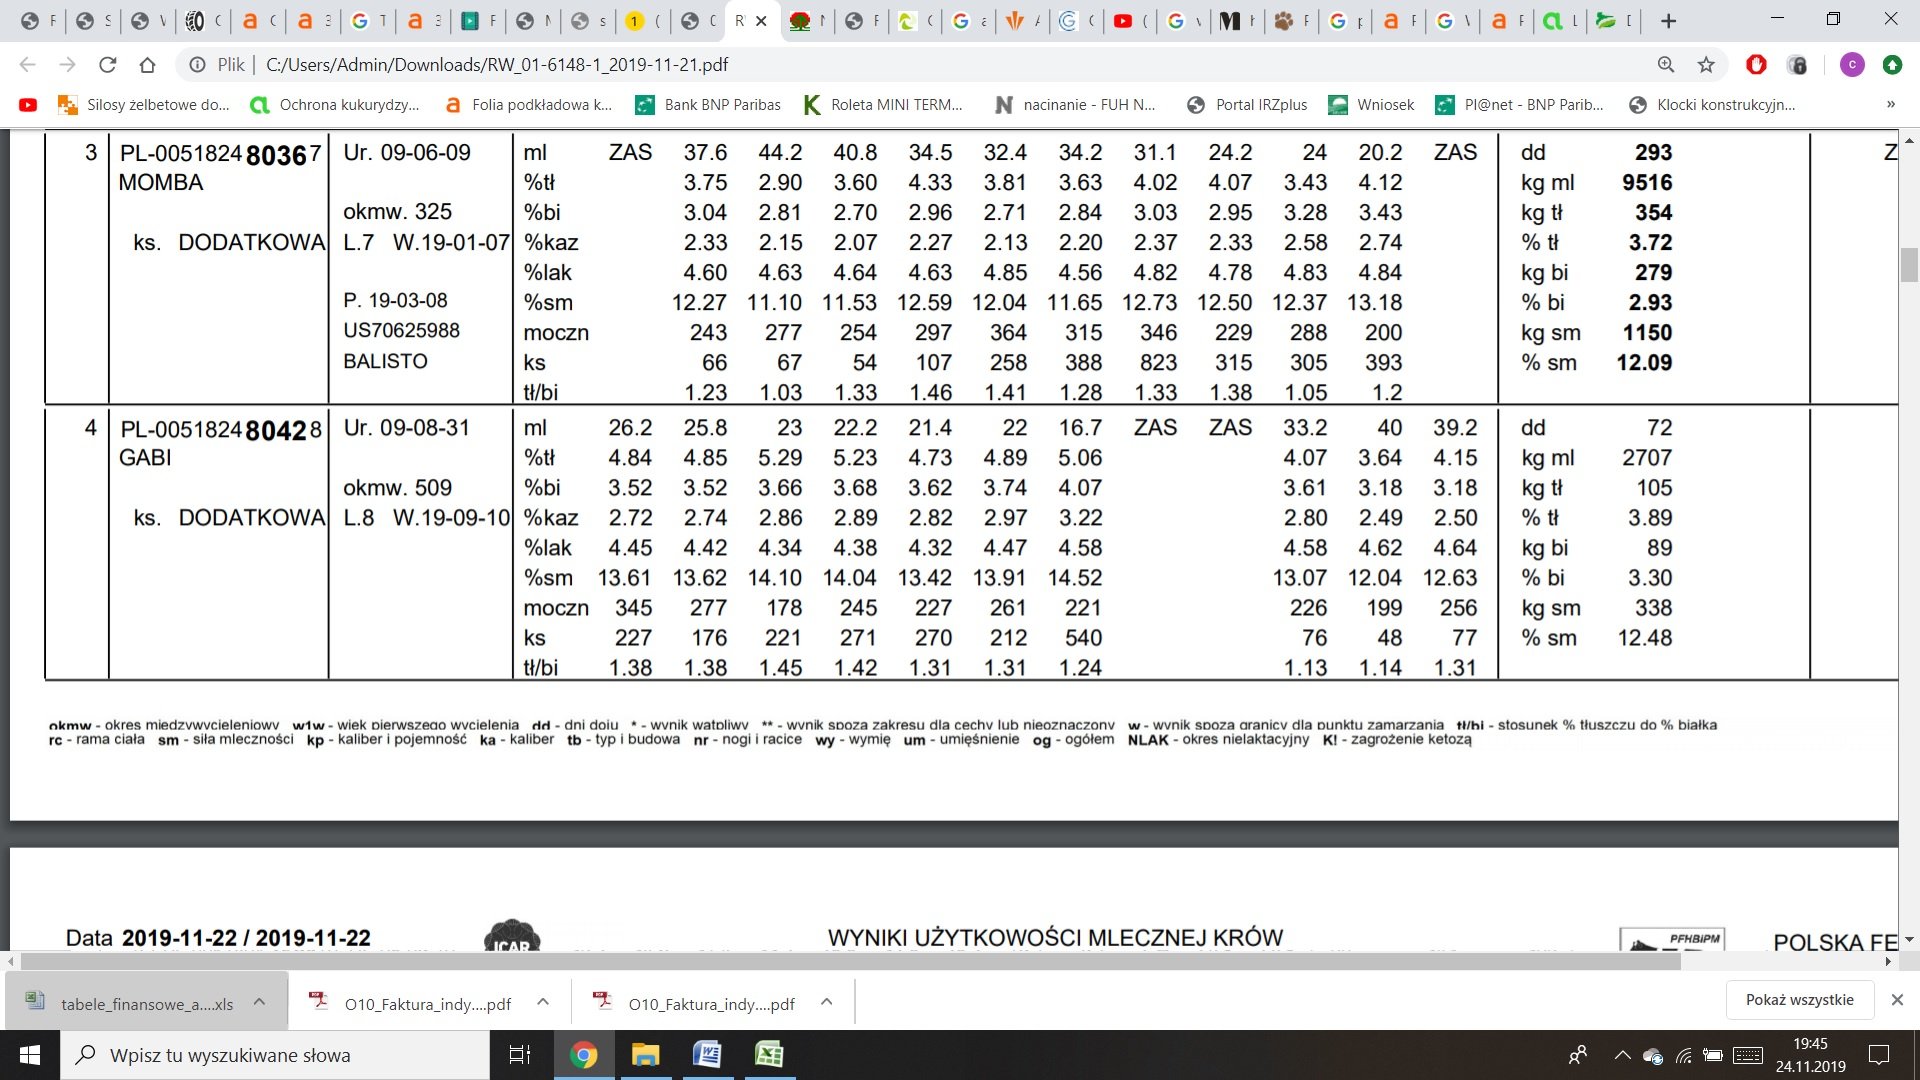Viewport: 1920px width, 1080px height.
Task: Expand options for tabele_finansowe download
Action: point(259,1002)
